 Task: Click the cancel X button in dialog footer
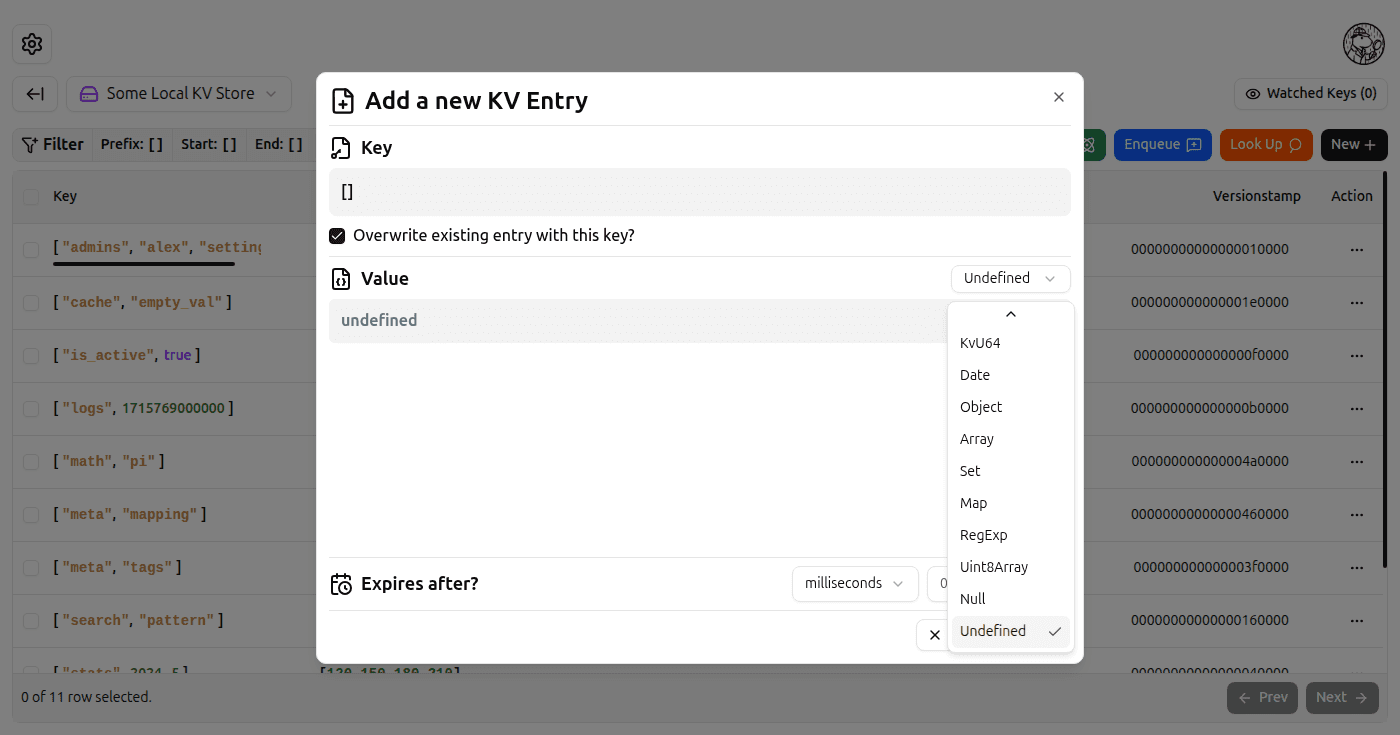933,635
